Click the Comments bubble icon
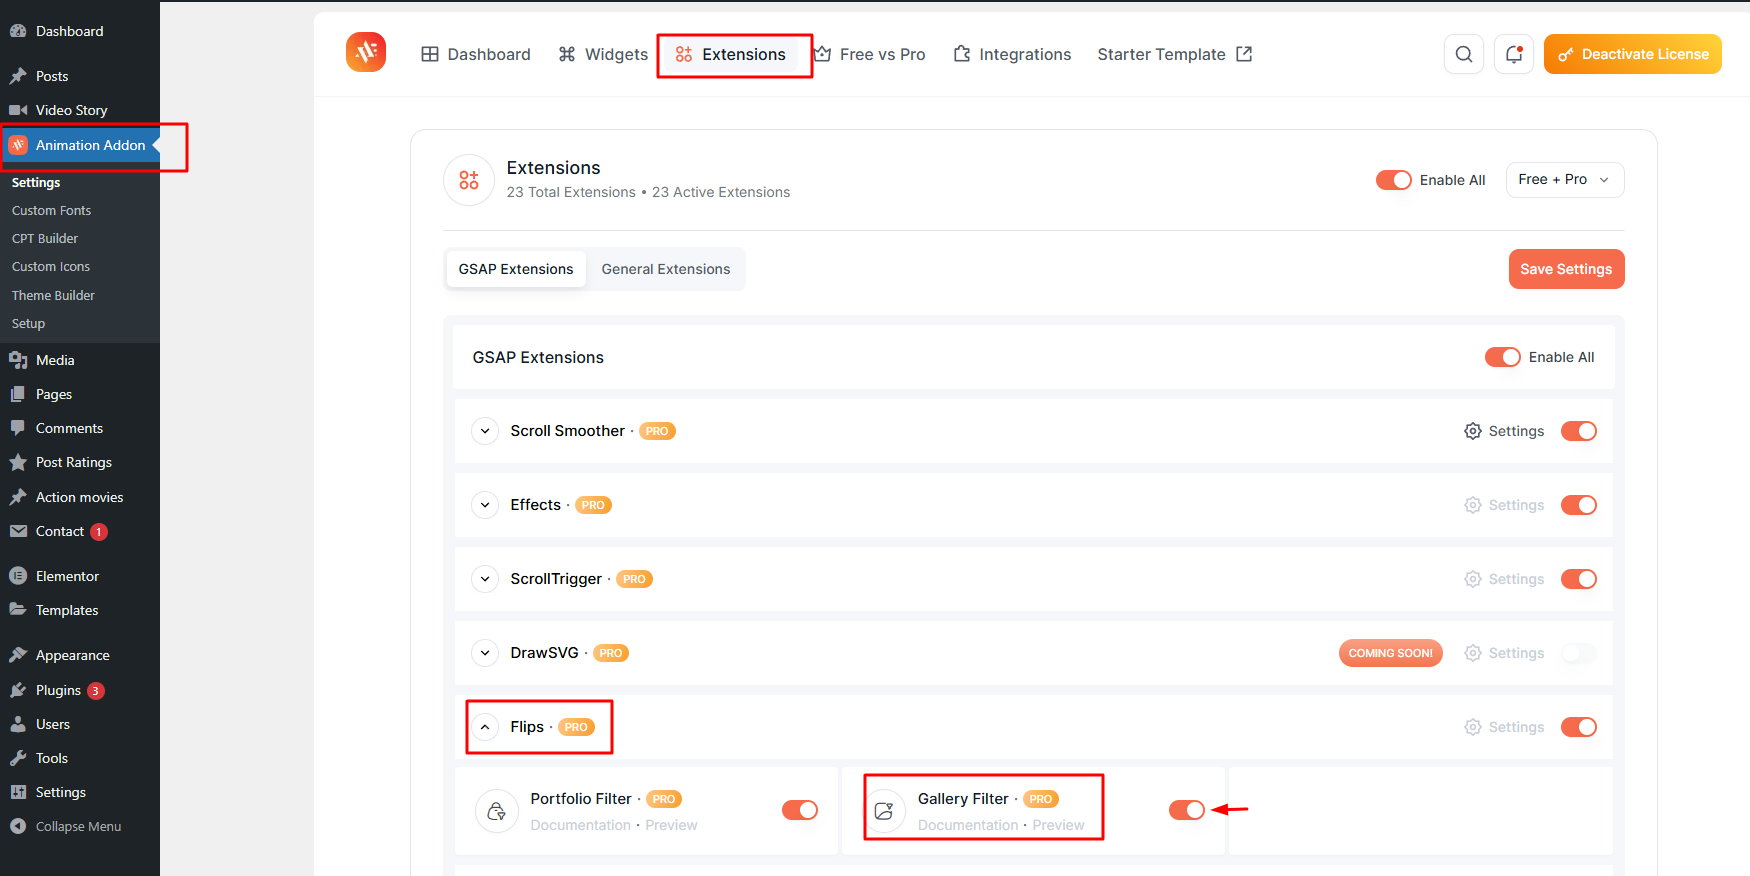The height and width of the screenshot is (876, 1750). [18, 428]
